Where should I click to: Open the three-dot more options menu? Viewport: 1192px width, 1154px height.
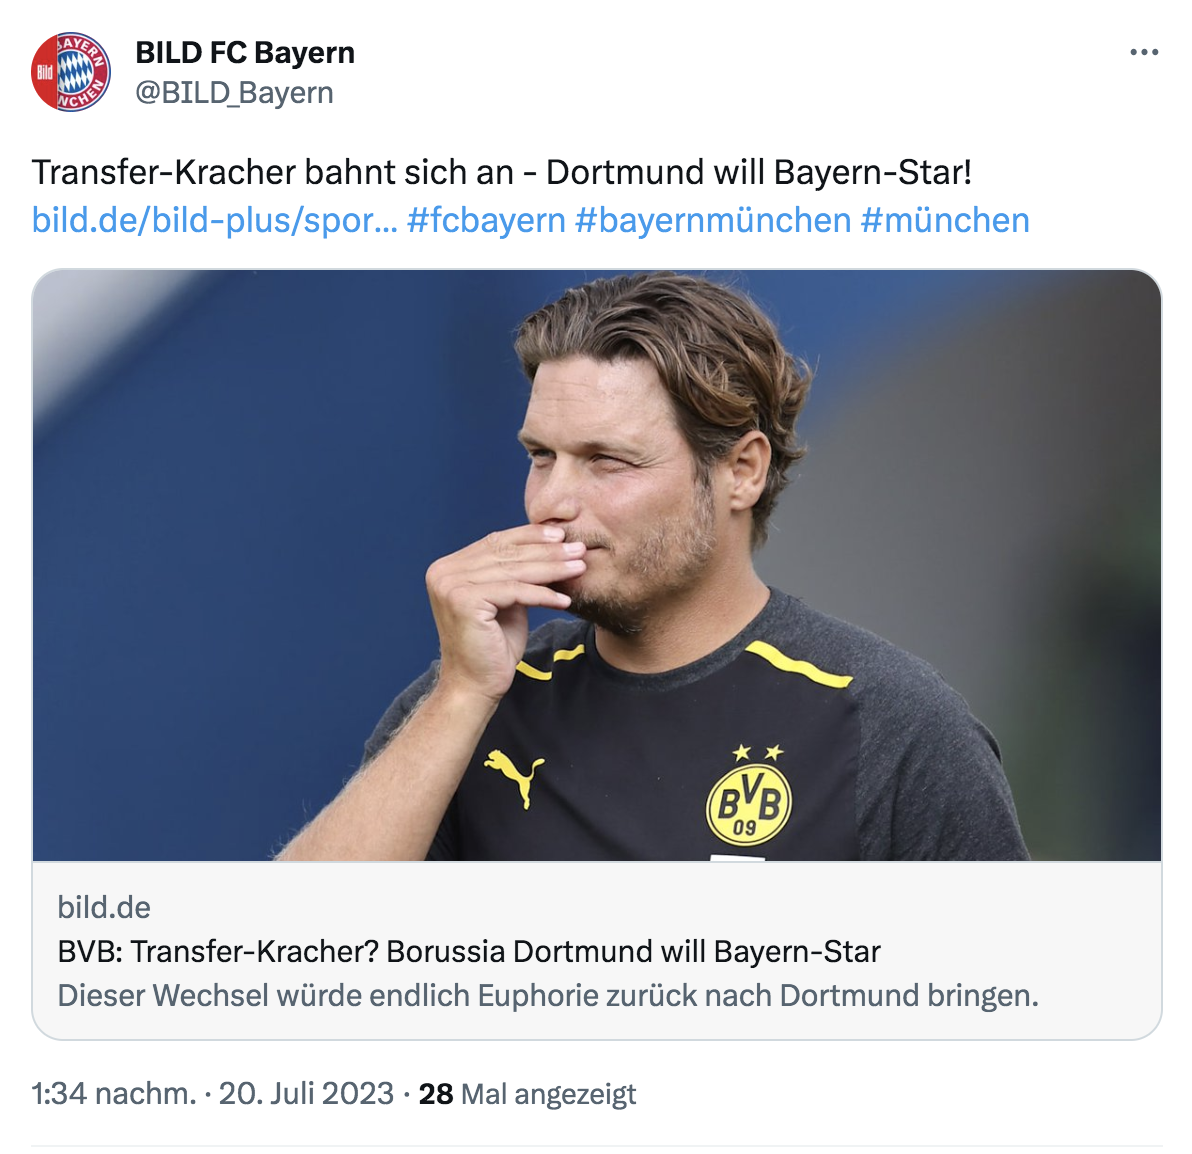(1144, 53)
